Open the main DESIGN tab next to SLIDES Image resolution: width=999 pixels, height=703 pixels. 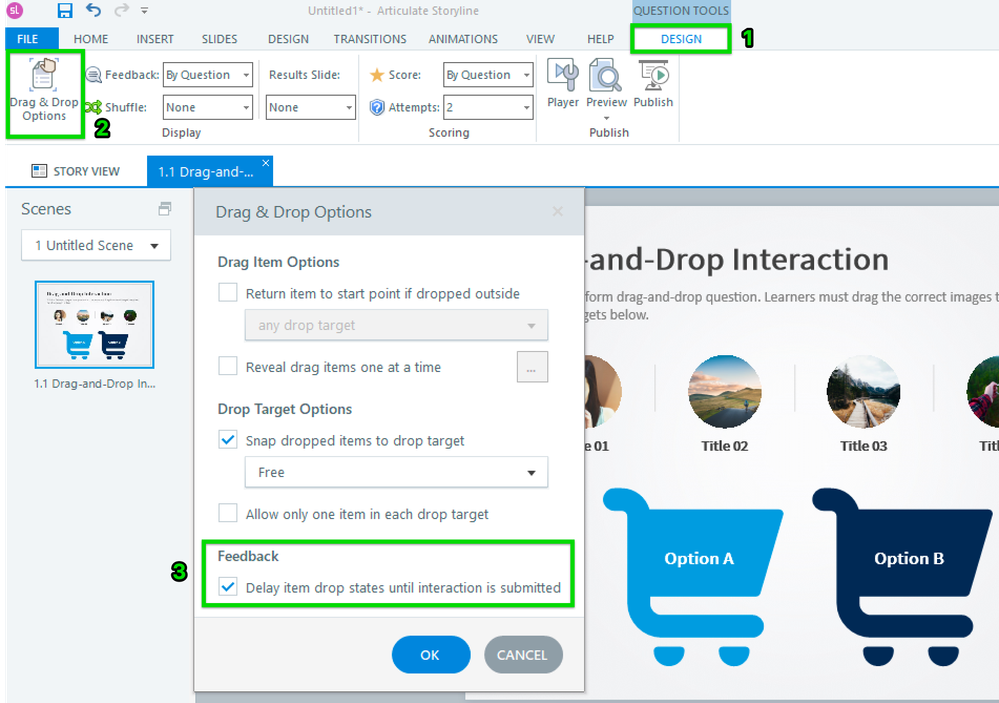288,39
